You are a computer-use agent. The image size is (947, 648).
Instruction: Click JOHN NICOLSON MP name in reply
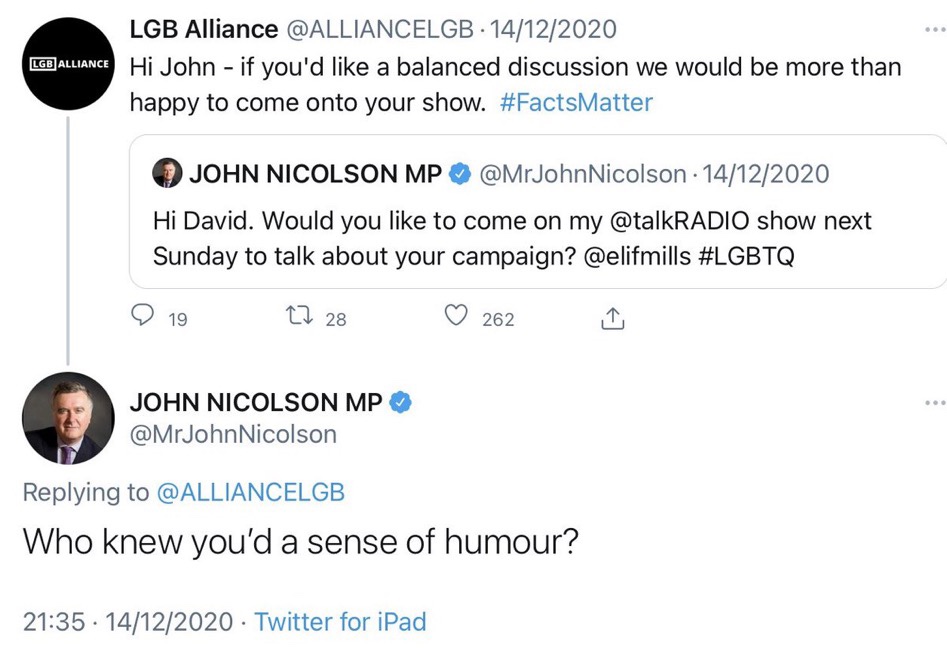tap(256, 402)
